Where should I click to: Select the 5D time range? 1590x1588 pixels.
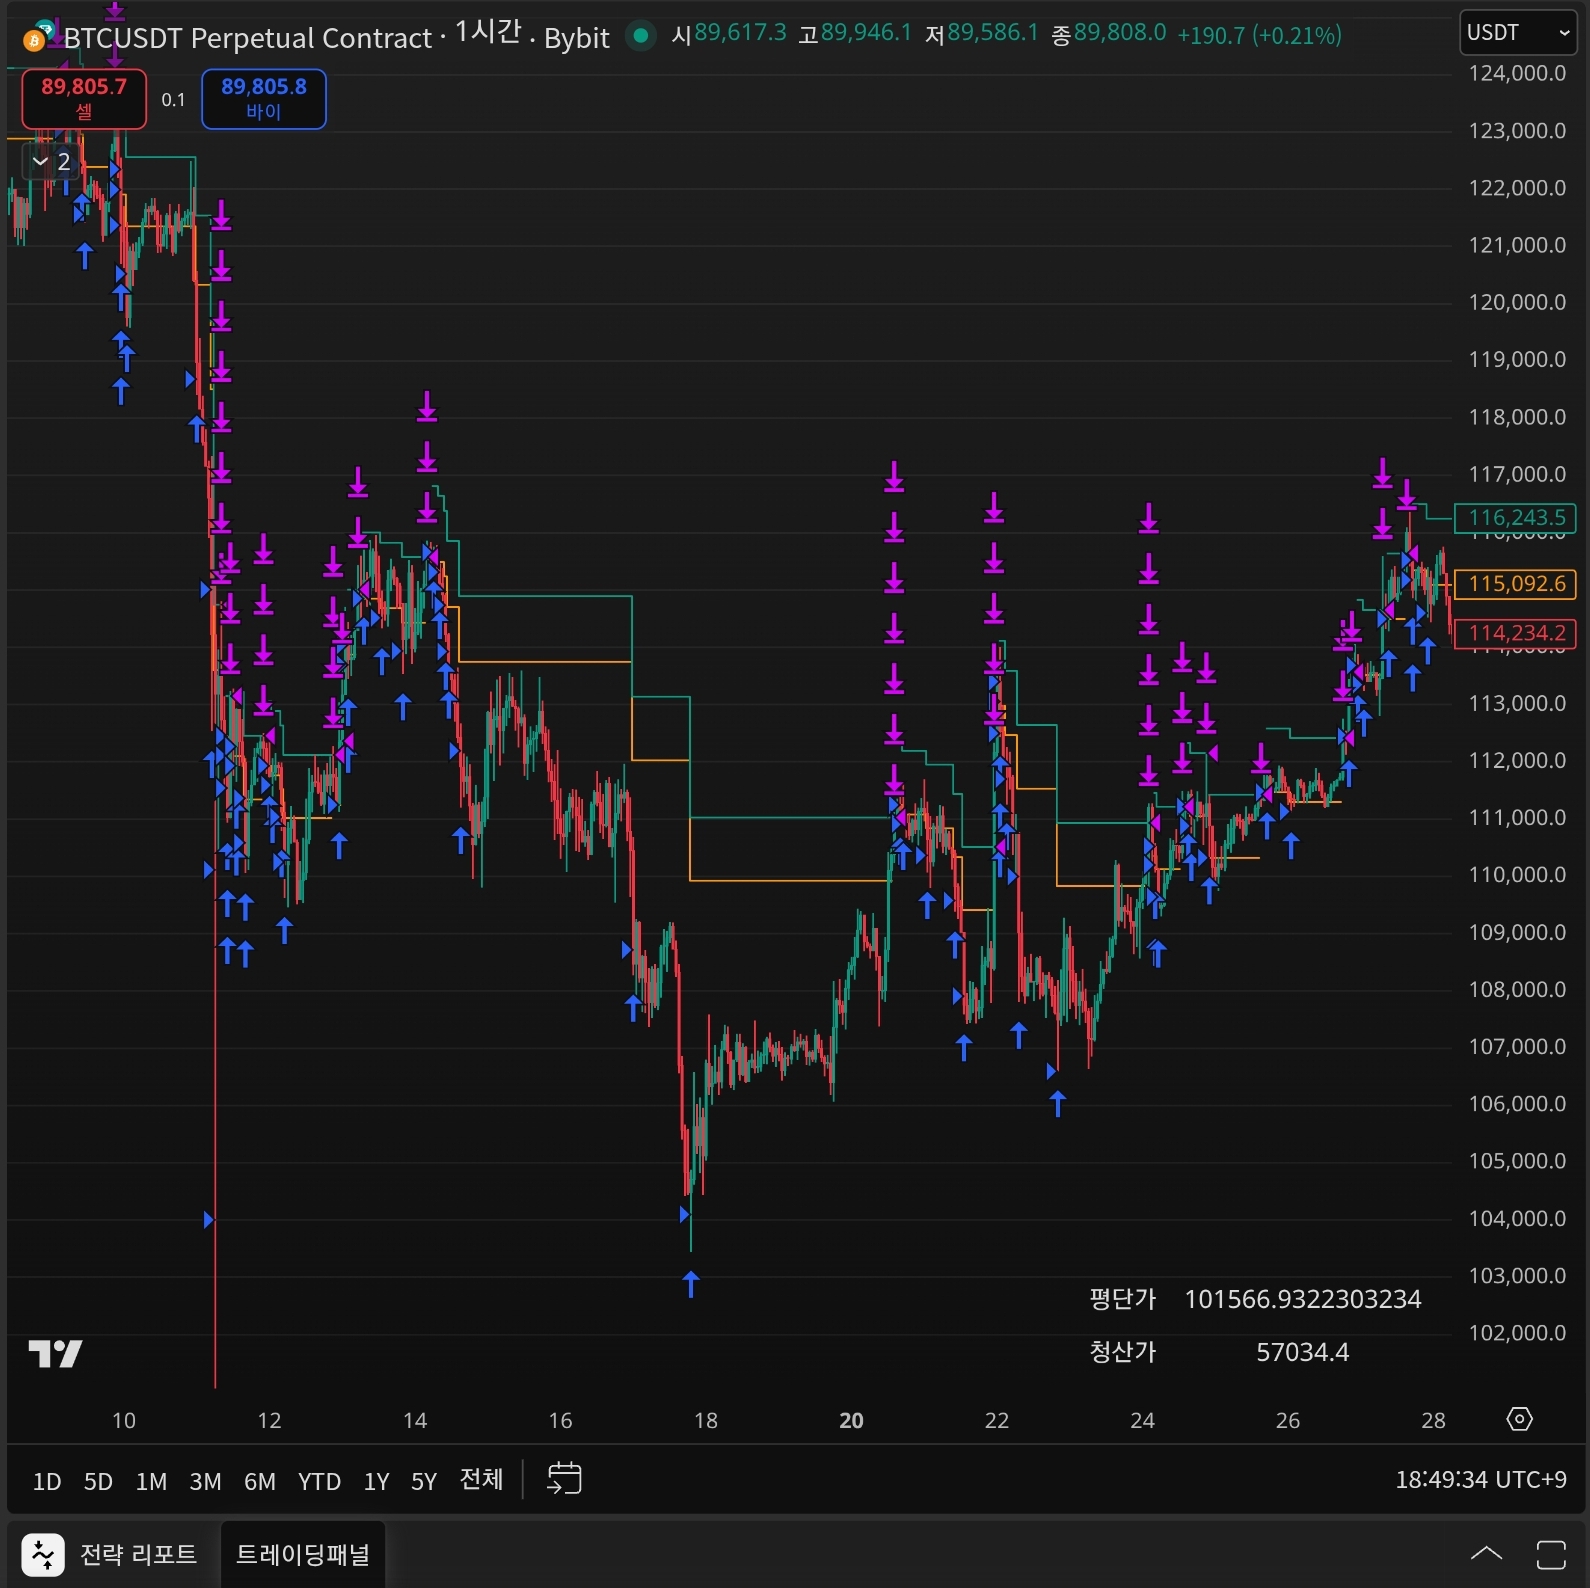click(x=98, y=1481)
